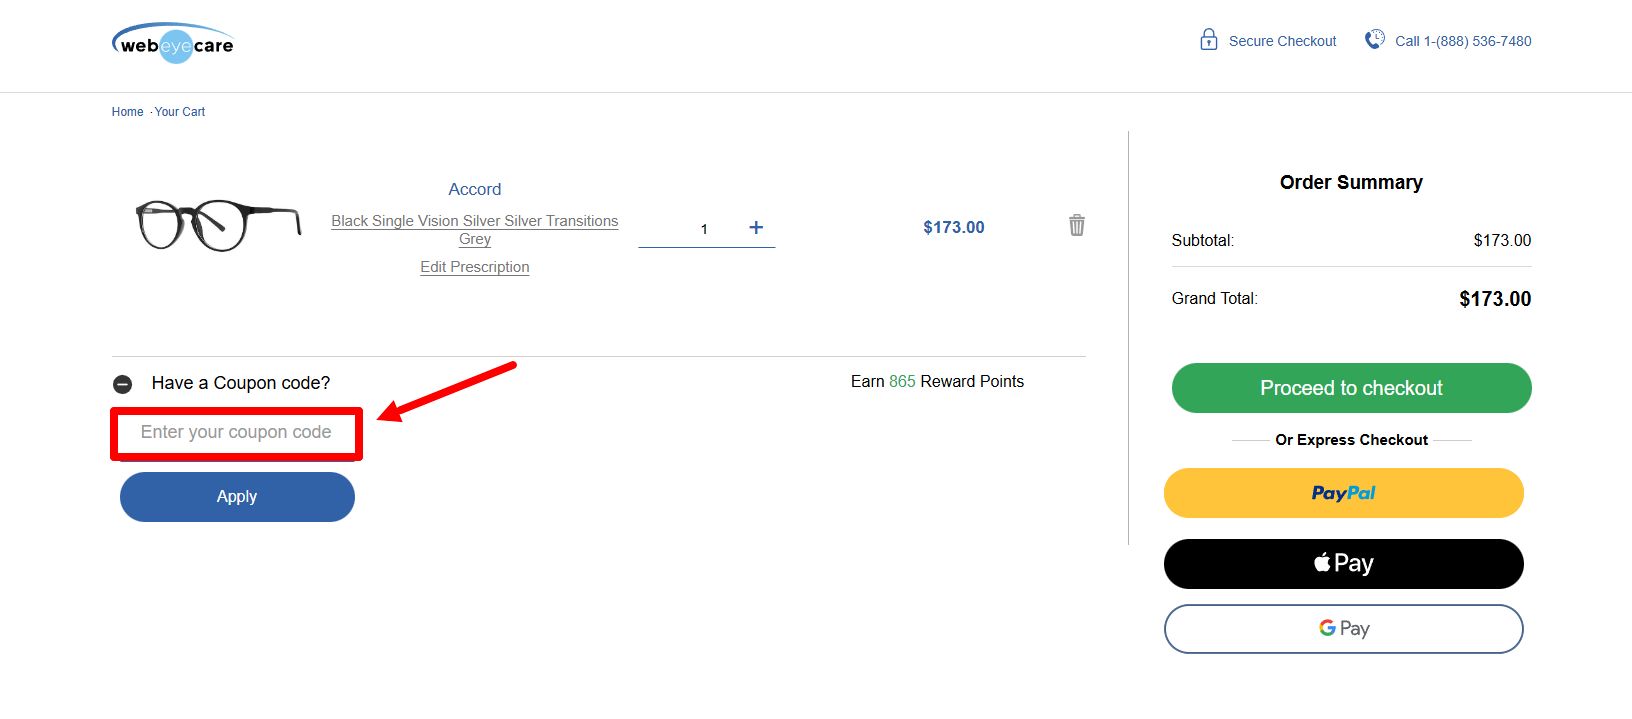
Task: Click the phone call icon
Action: pyautogui.click(x=1375, y=40)
